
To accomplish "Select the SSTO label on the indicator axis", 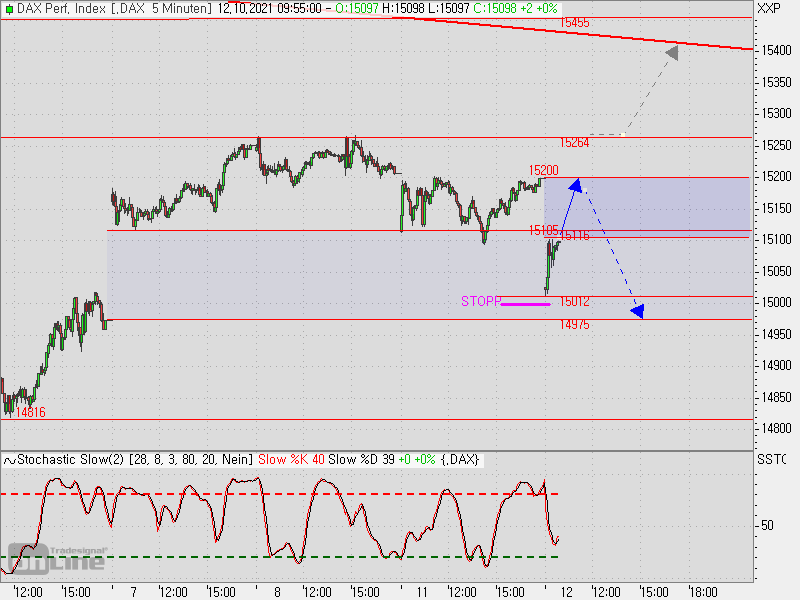I will coord(770,460).
